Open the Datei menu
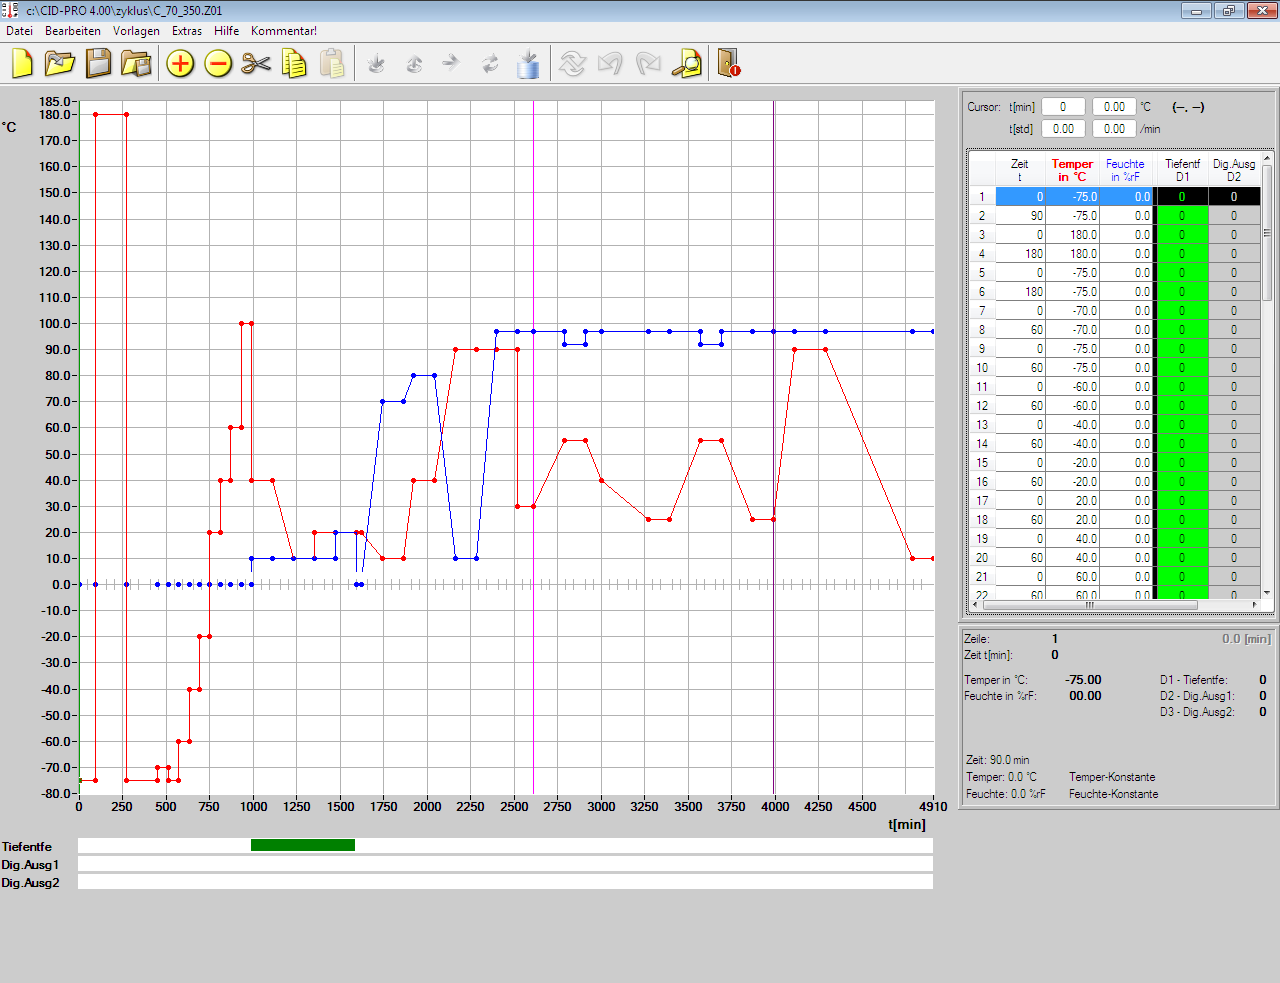This screenshot has width=1280, height=983. [x=20, y=31]
